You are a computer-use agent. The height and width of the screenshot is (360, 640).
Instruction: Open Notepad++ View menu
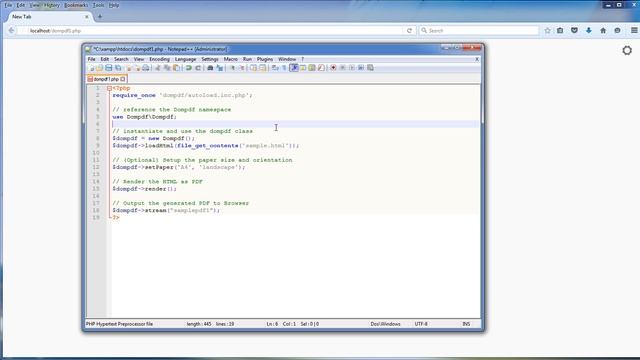(x=139, y=59)
